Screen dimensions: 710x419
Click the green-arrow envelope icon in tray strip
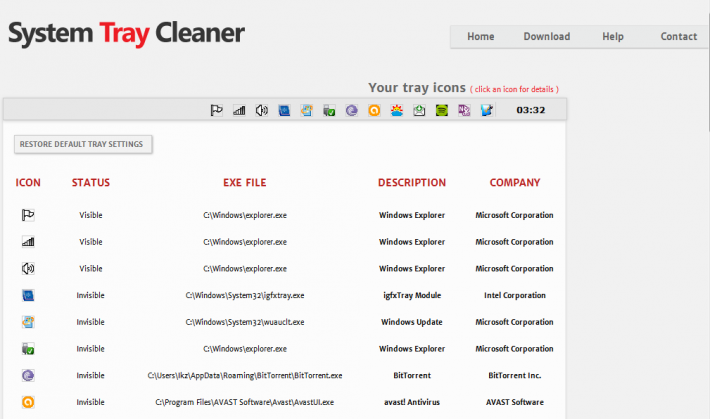[x=419, y=110]
